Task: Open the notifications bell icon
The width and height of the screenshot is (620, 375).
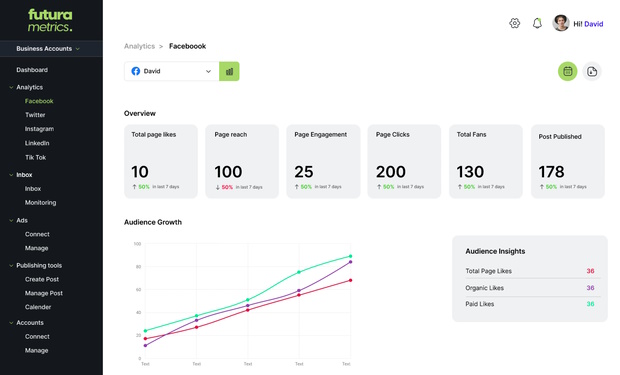Action: tap(537, 23)
